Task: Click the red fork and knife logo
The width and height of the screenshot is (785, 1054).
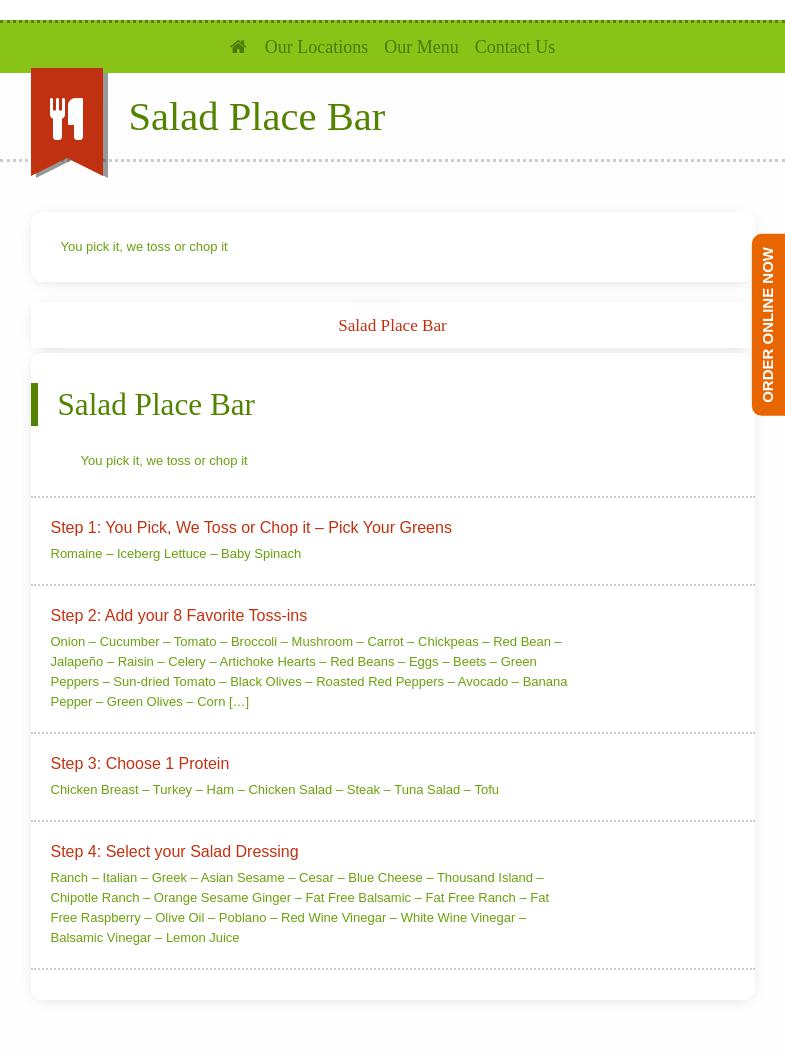Action: point(67,122)
